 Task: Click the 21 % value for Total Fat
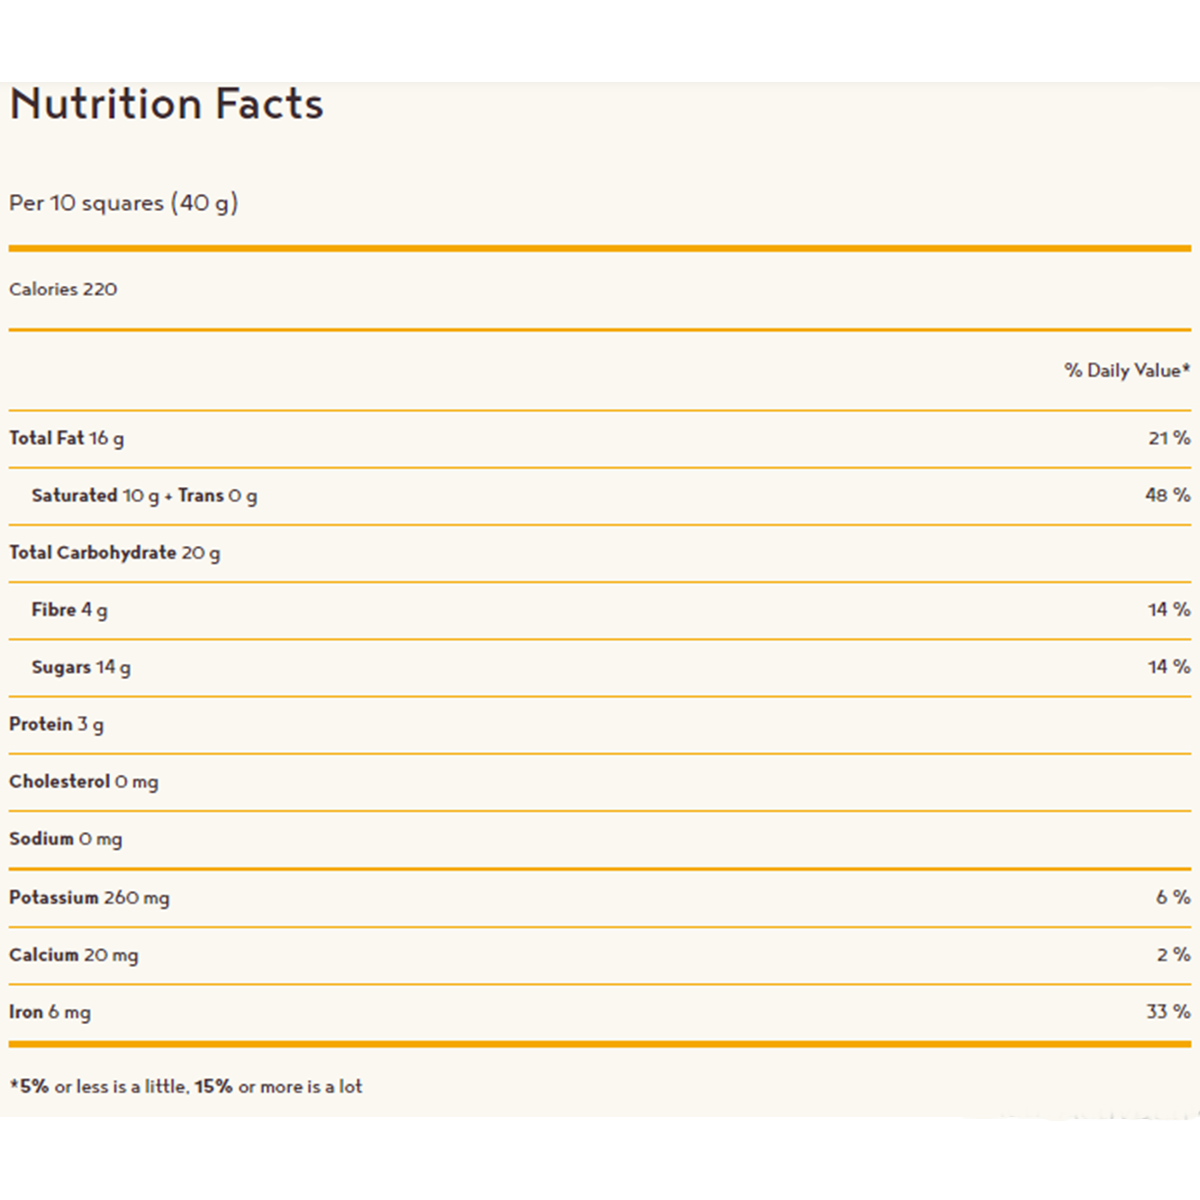tap(1169, 438)
